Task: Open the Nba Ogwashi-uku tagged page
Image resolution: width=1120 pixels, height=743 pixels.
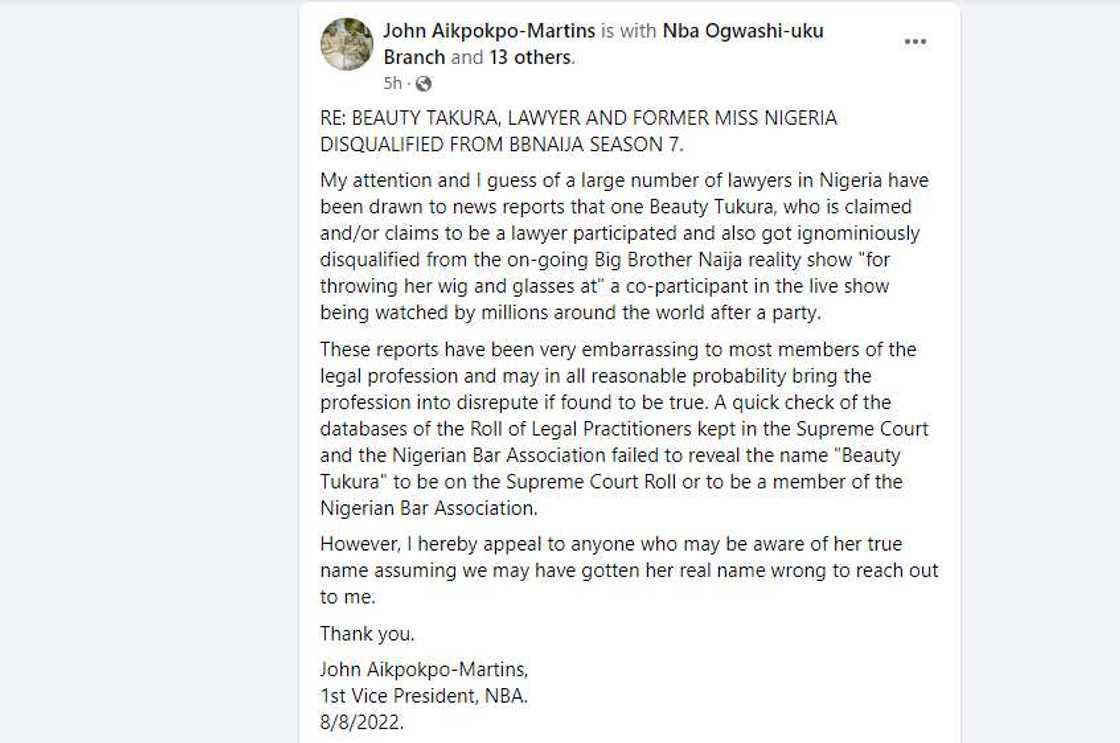Action: 743,31
